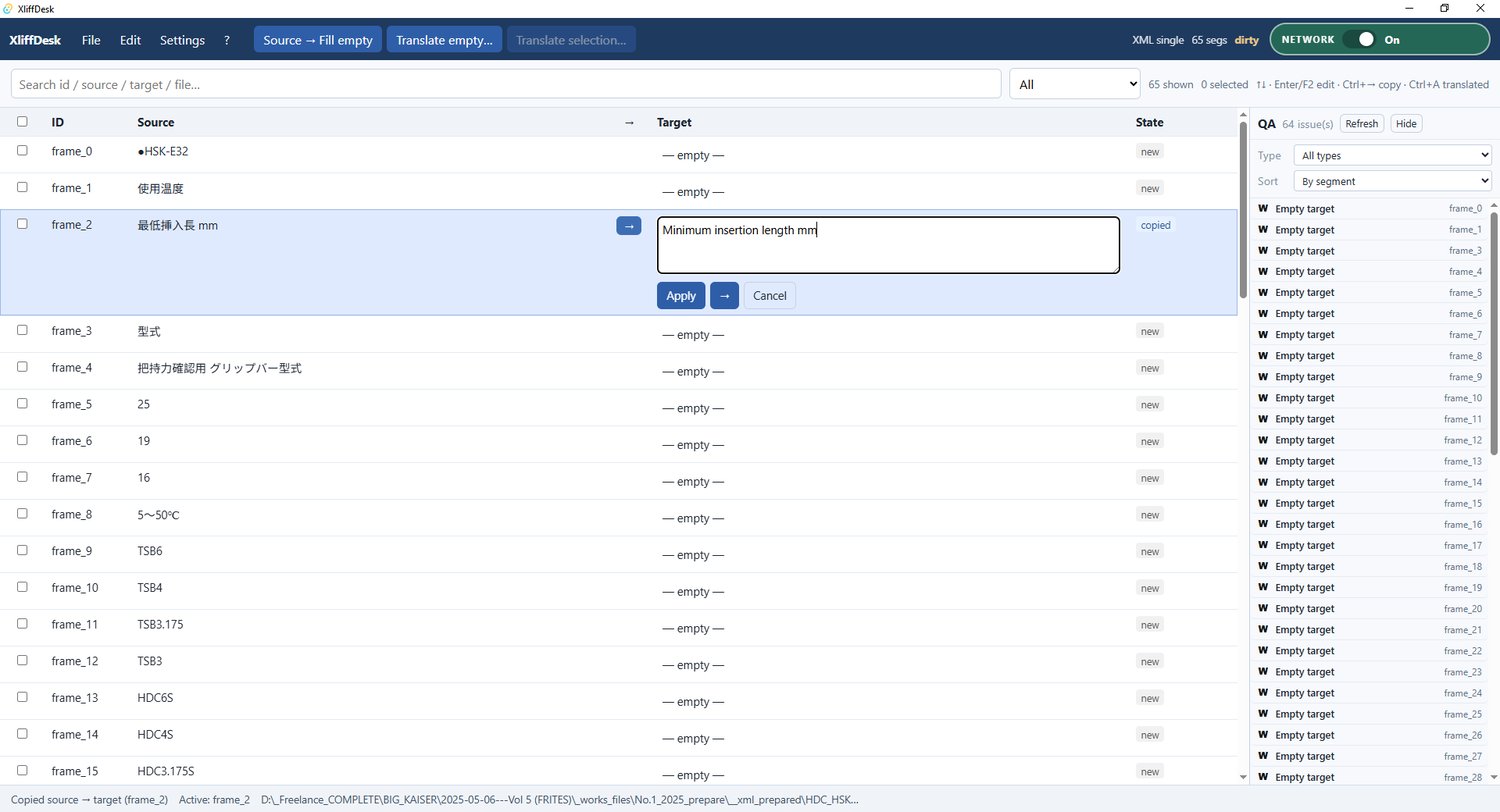Click the frame_14 ID cell
Screen dimensions: 1500x812
(x=75, y=735)
